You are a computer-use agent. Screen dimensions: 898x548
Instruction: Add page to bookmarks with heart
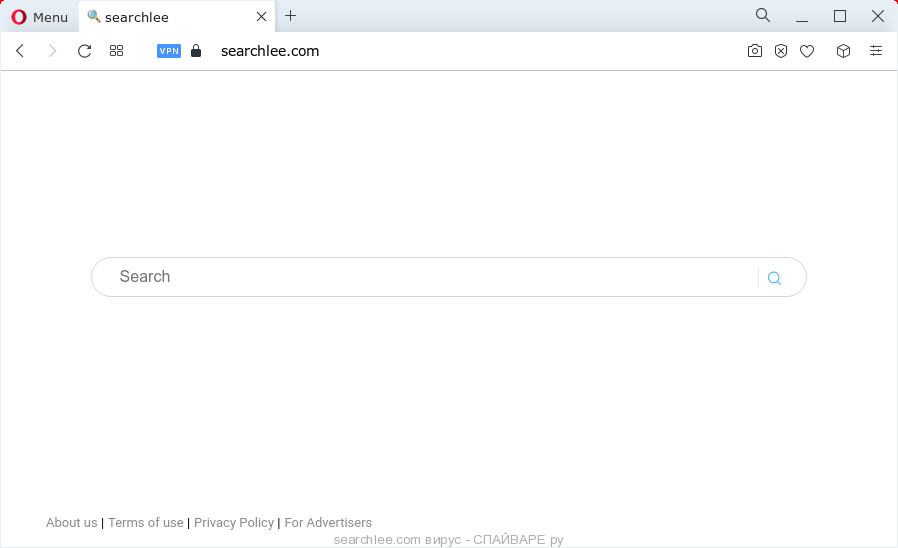(807, 52)
